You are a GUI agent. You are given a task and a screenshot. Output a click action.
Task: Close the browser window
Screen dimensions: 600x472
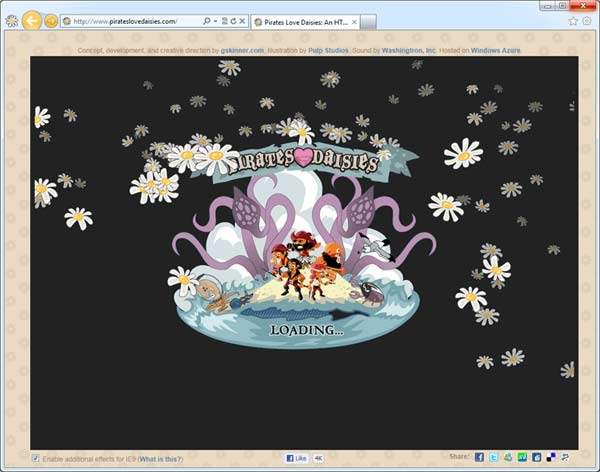(x=583, y=6)
